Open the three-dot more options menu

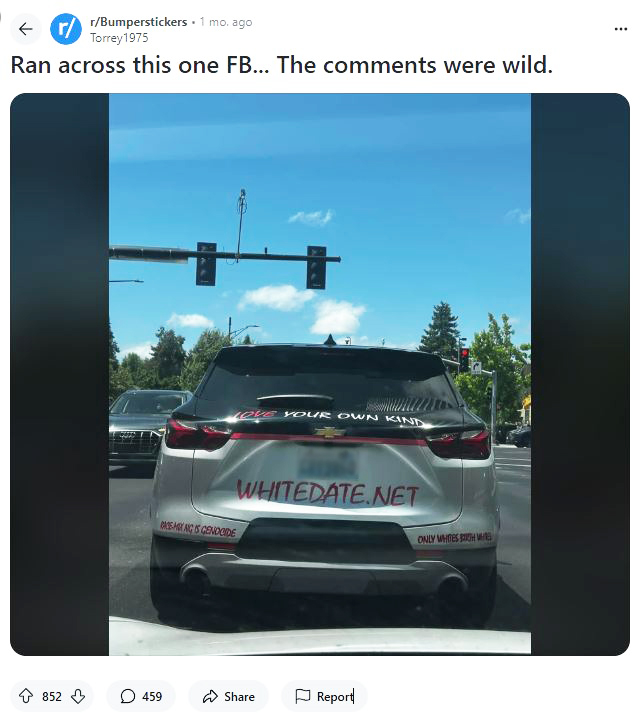[621, 29]
